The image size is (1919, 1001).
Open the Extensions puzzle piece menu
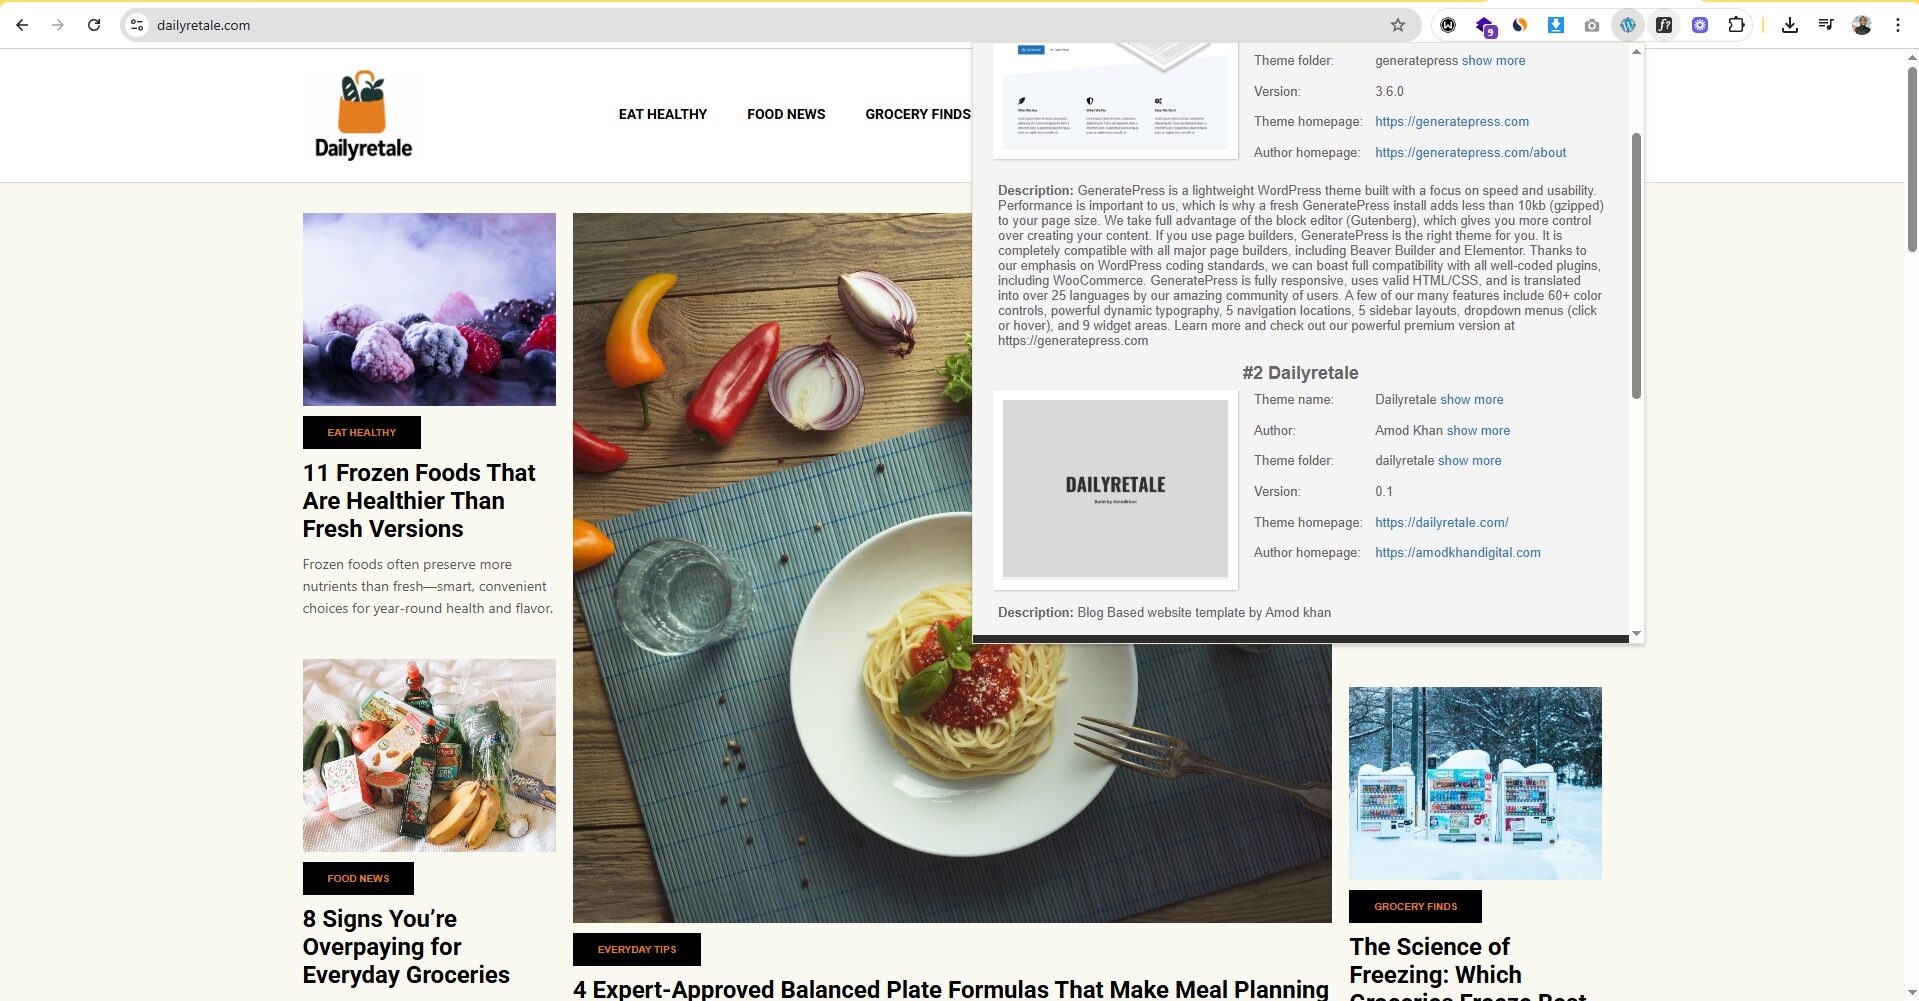(1736, 25)
